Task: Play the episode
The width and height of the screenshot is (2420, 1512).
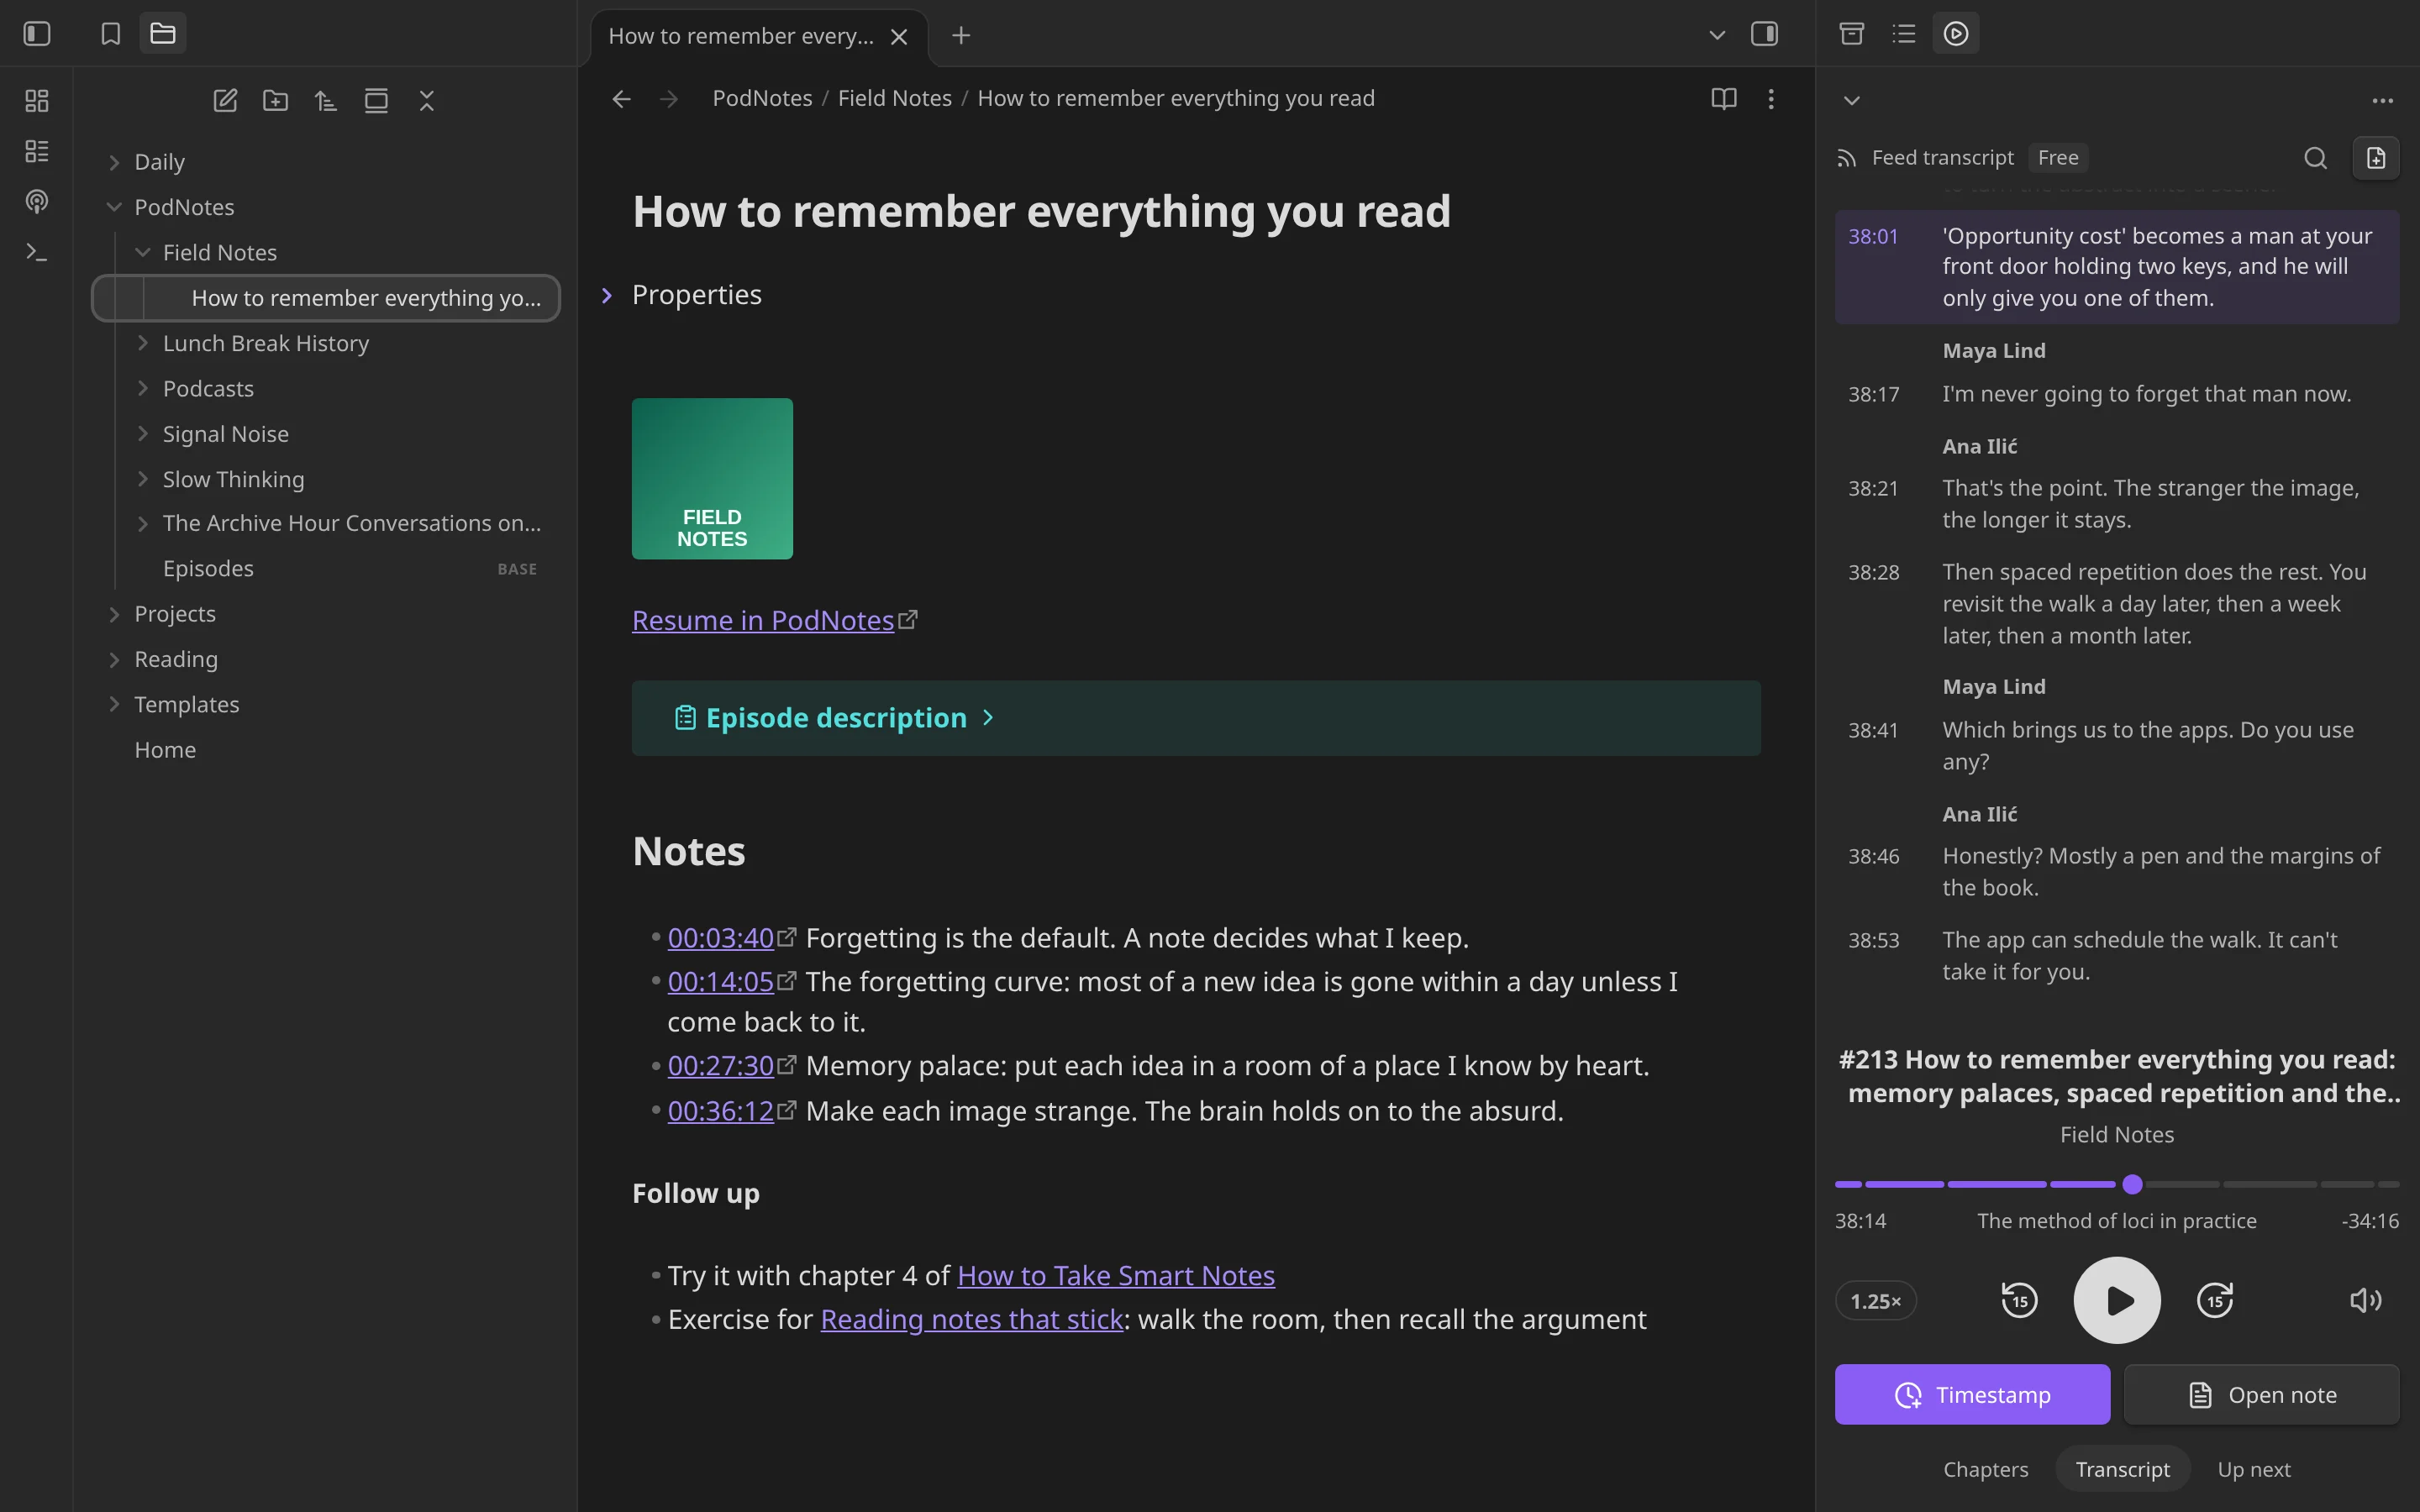Action: pyautogui.click(x=2117, y=1301)
